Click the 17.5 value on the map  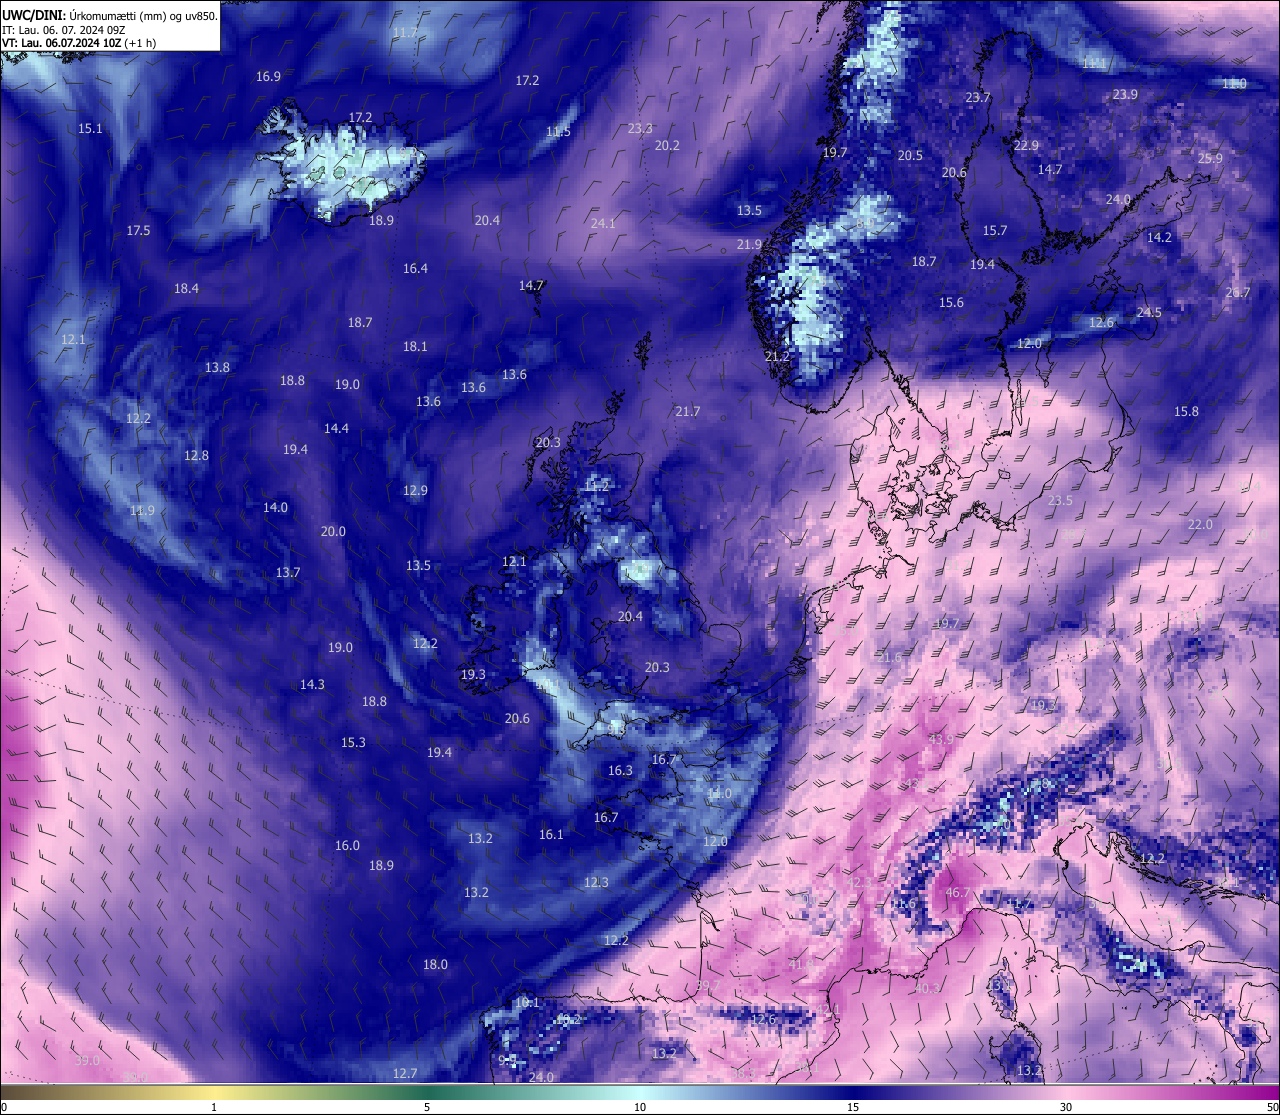[x=138, y=230]
